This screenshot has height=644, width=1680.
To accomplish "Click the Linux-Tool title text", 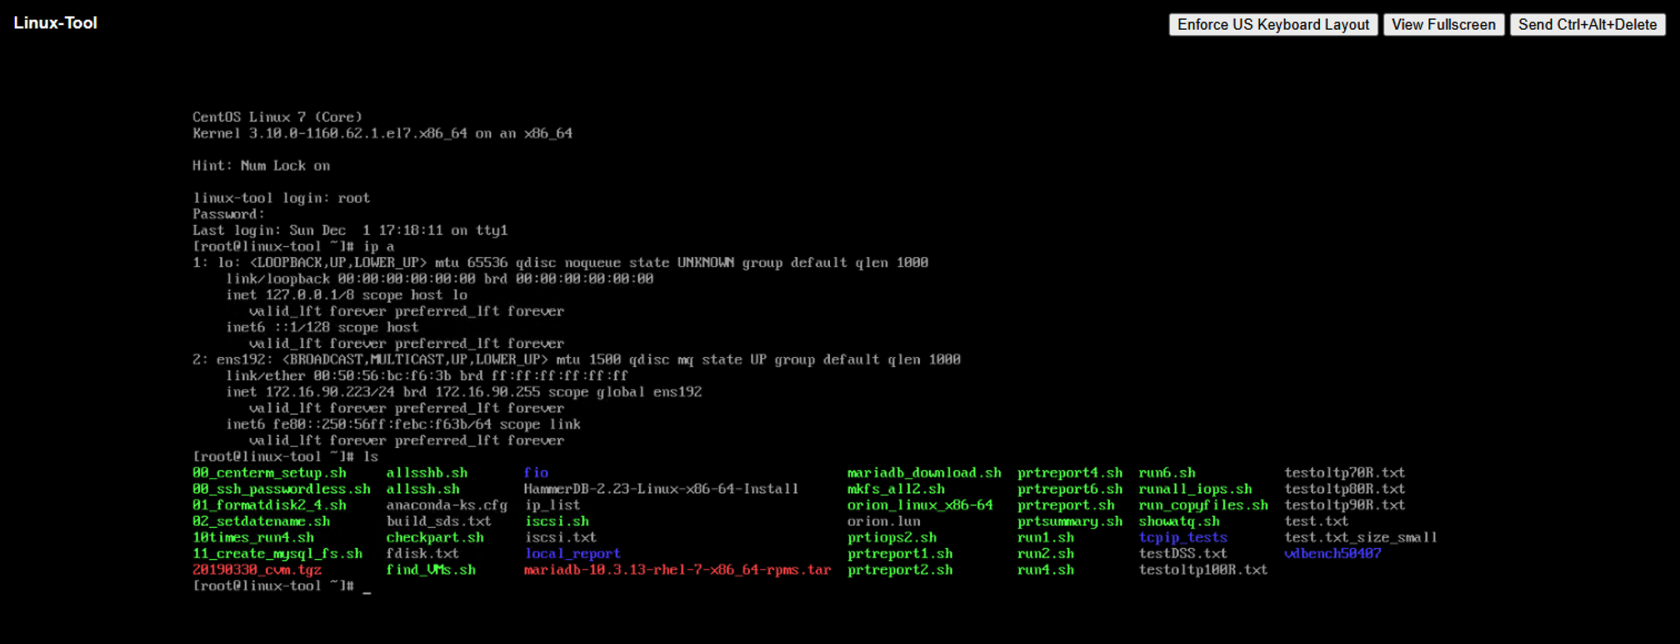I will pos(55,23).
